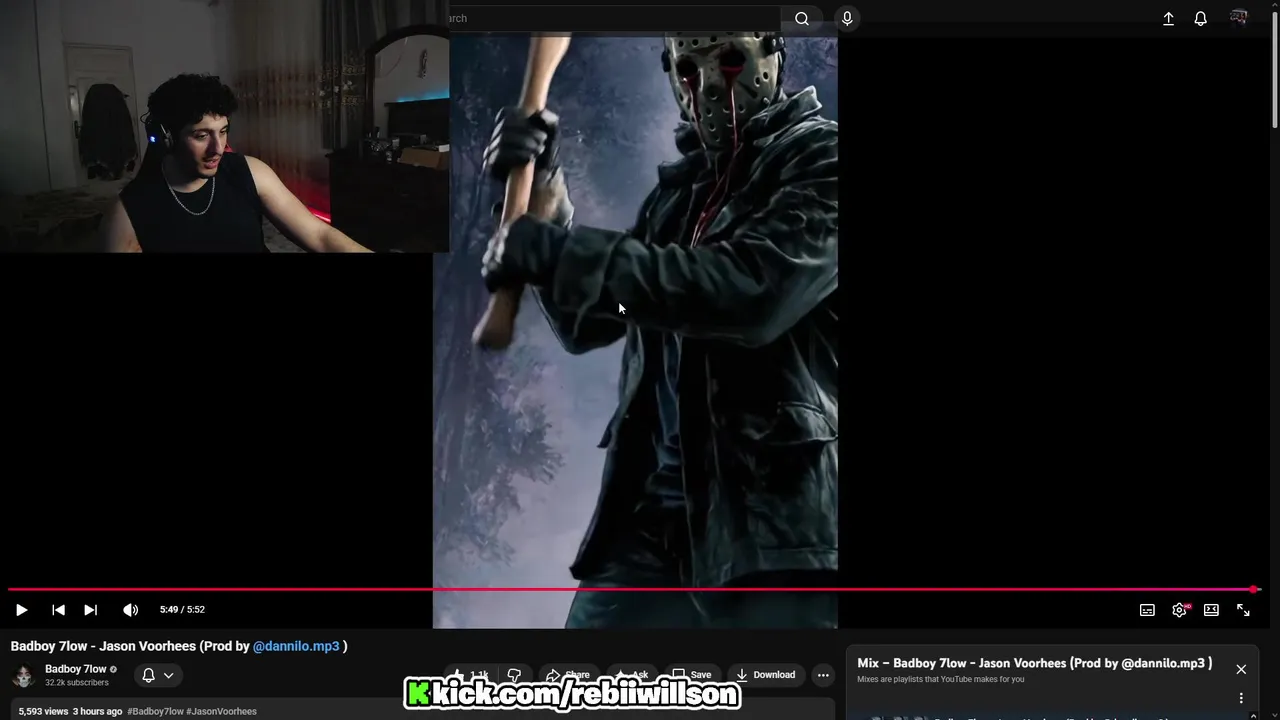Mute the video using the speaker icon
This screenshot has width=1280, height=720.
(x=130, y=610)
